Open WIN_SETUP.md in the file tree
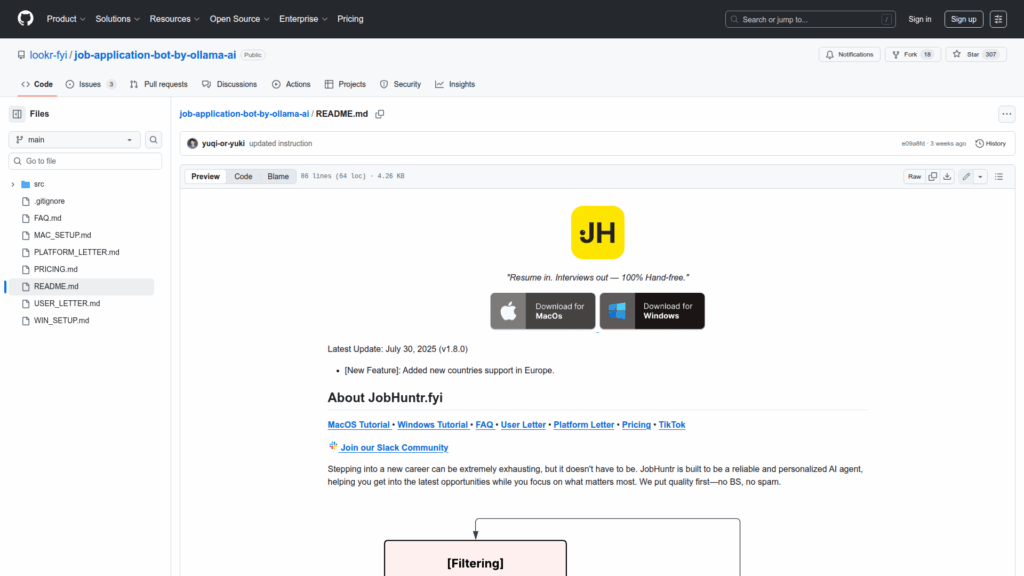 61,320
